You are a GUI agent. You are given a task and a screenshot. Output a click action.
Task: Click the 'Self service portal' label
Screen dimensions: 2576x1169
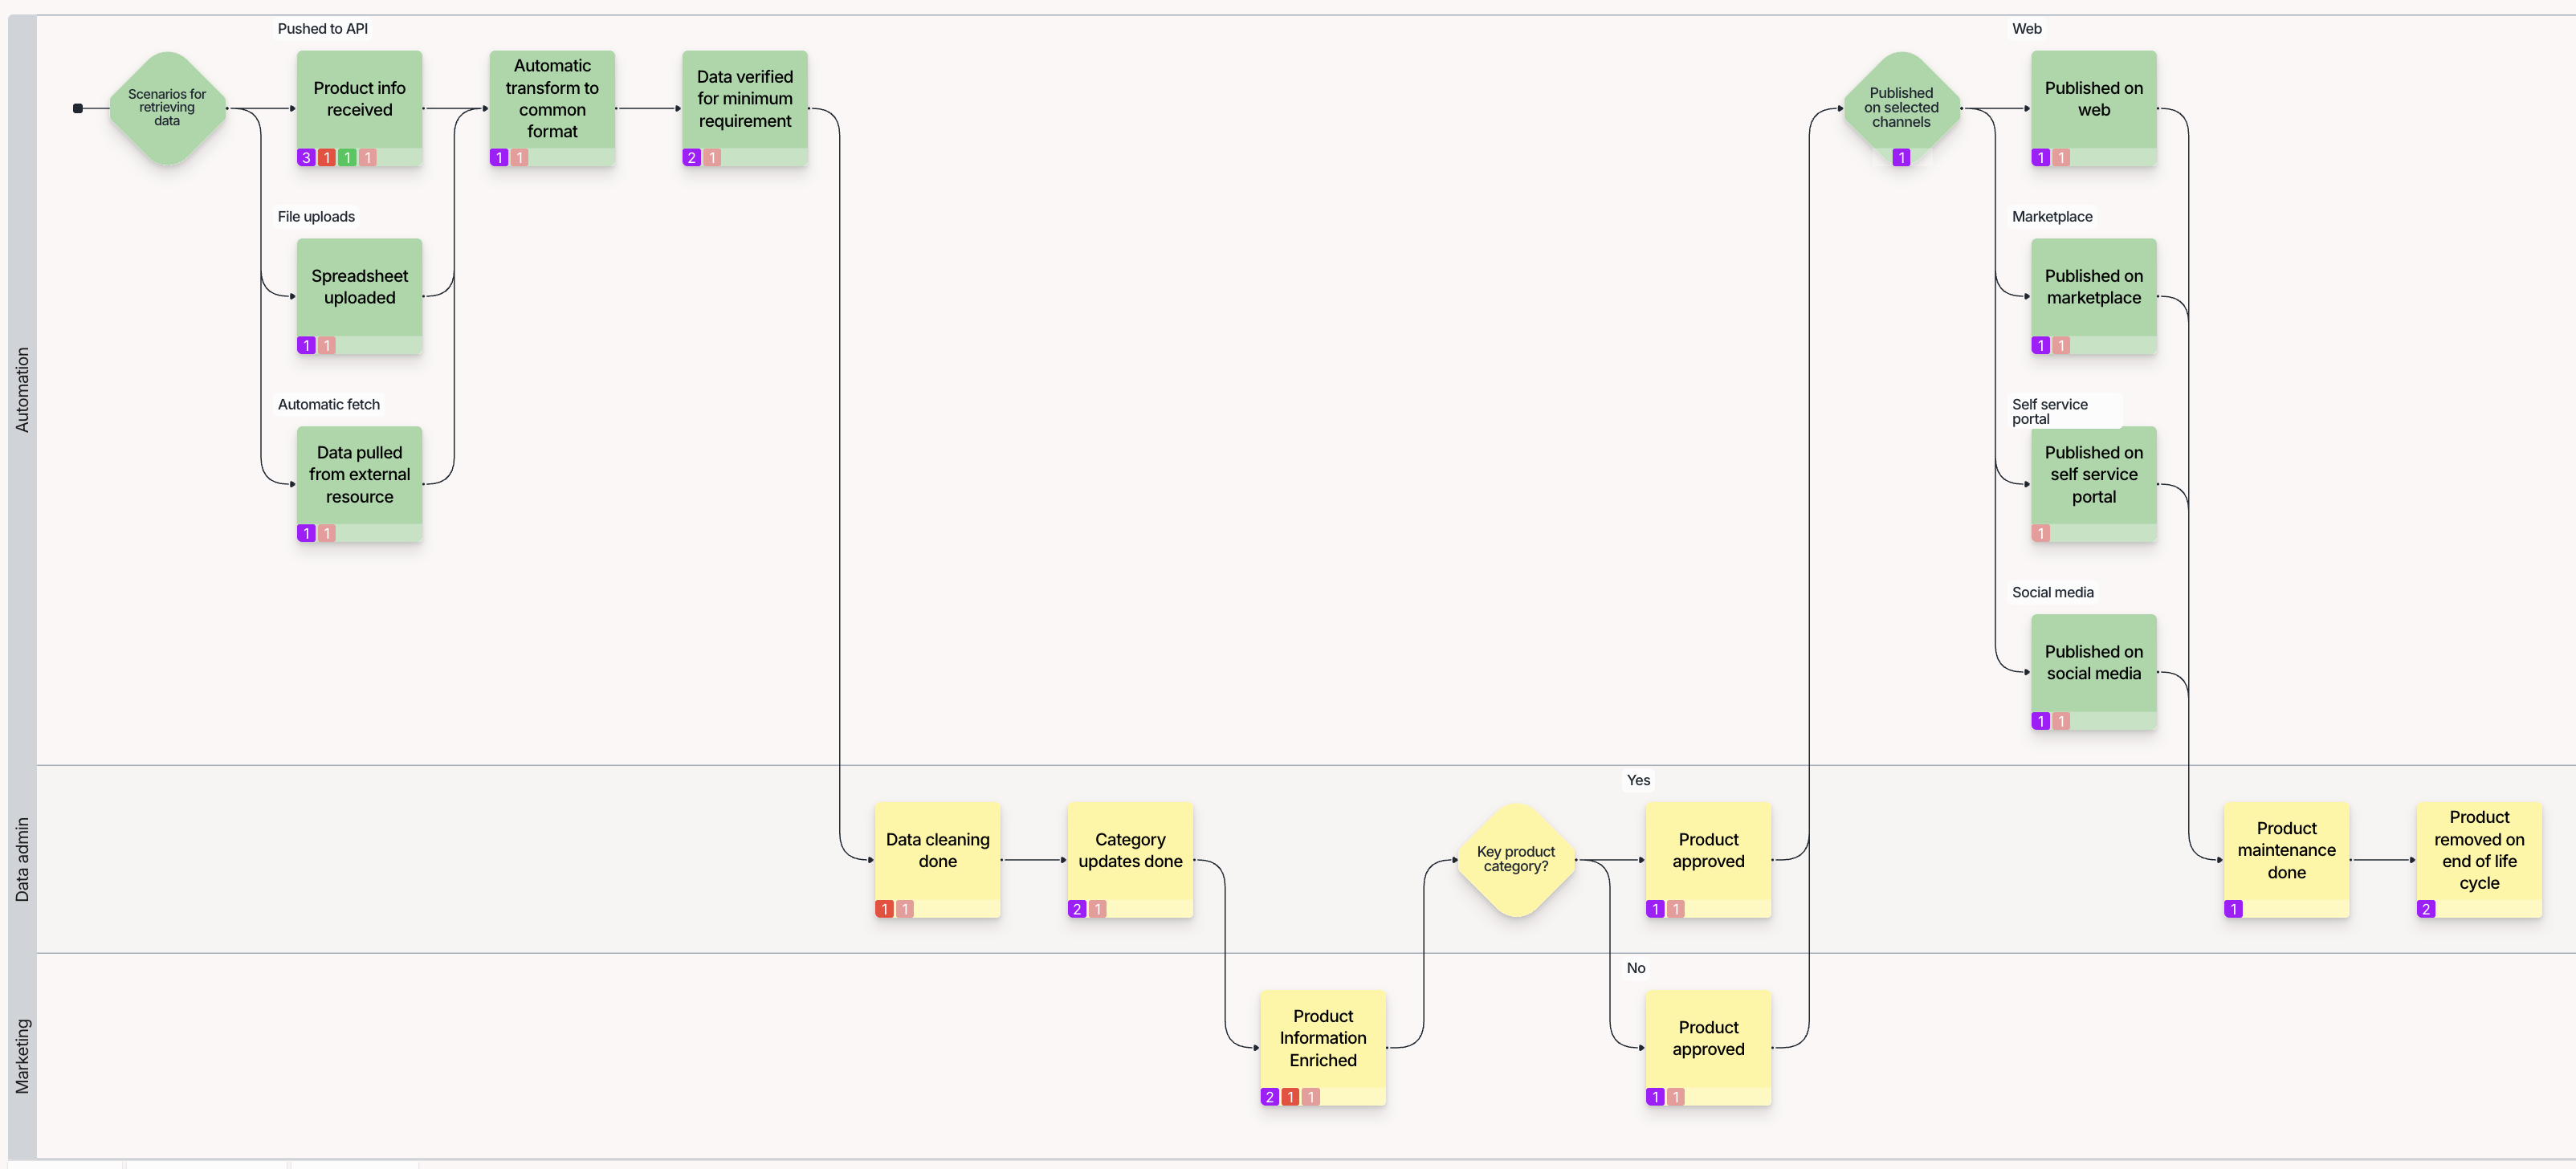(x=2050, y=412)
